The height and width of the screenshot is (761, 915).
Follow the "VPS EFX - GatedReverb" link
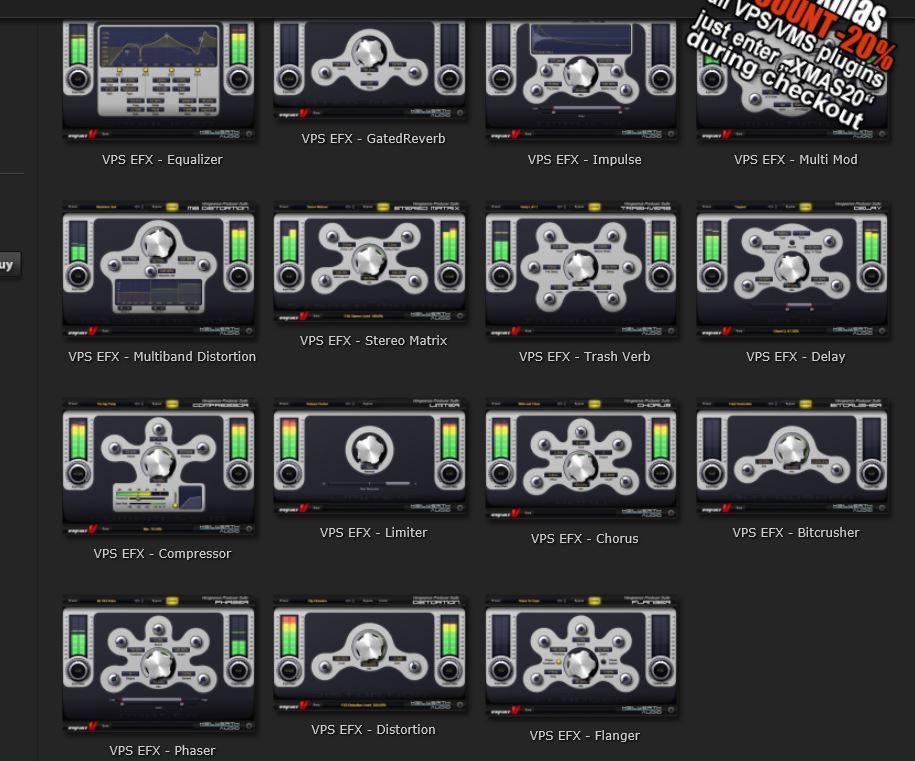point(373,138)
